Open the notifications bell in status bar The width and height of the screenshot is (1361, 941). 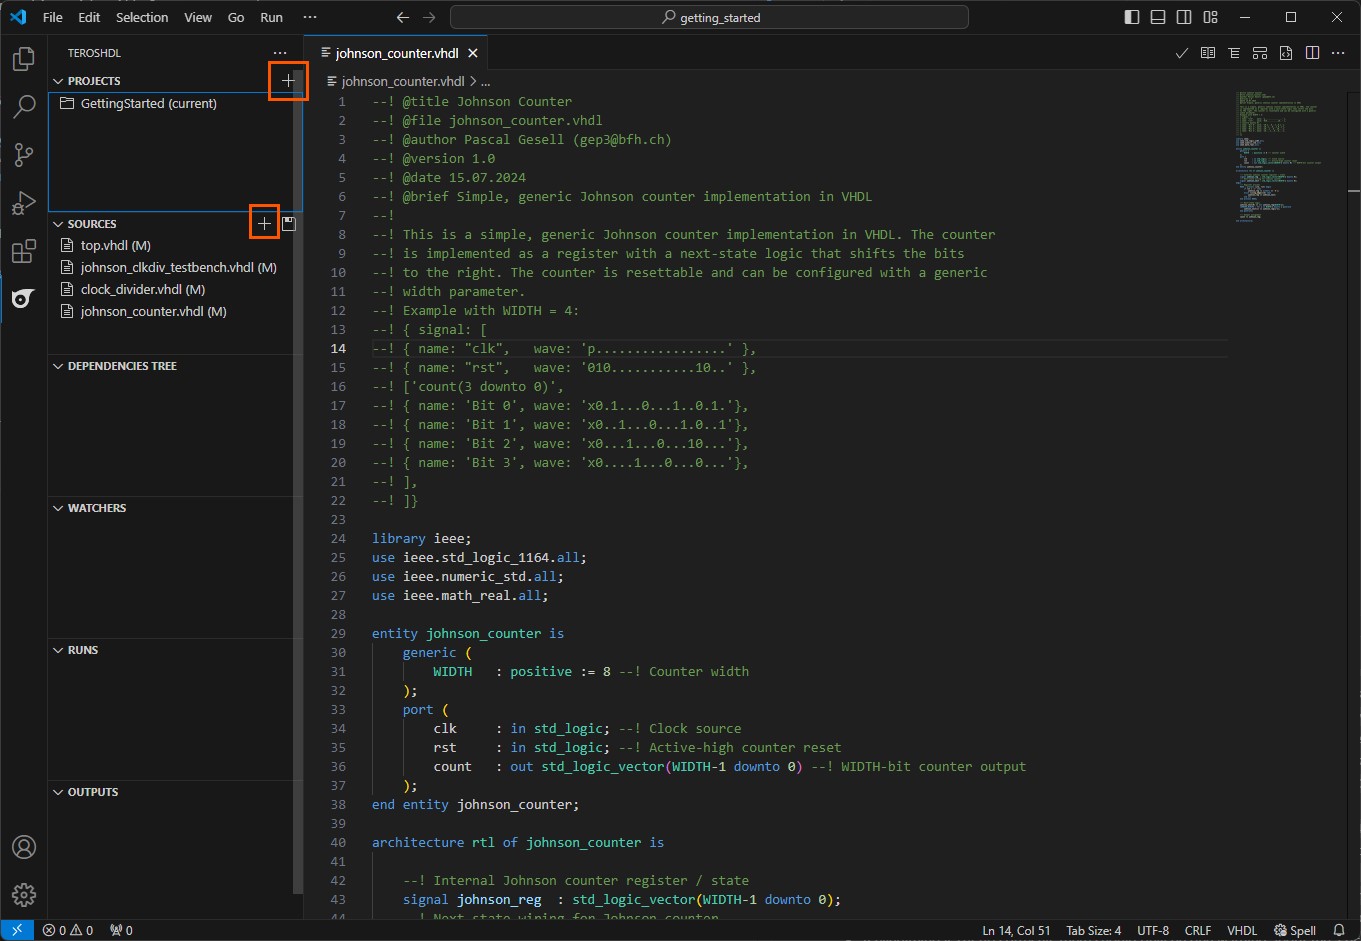(1339, 930)
